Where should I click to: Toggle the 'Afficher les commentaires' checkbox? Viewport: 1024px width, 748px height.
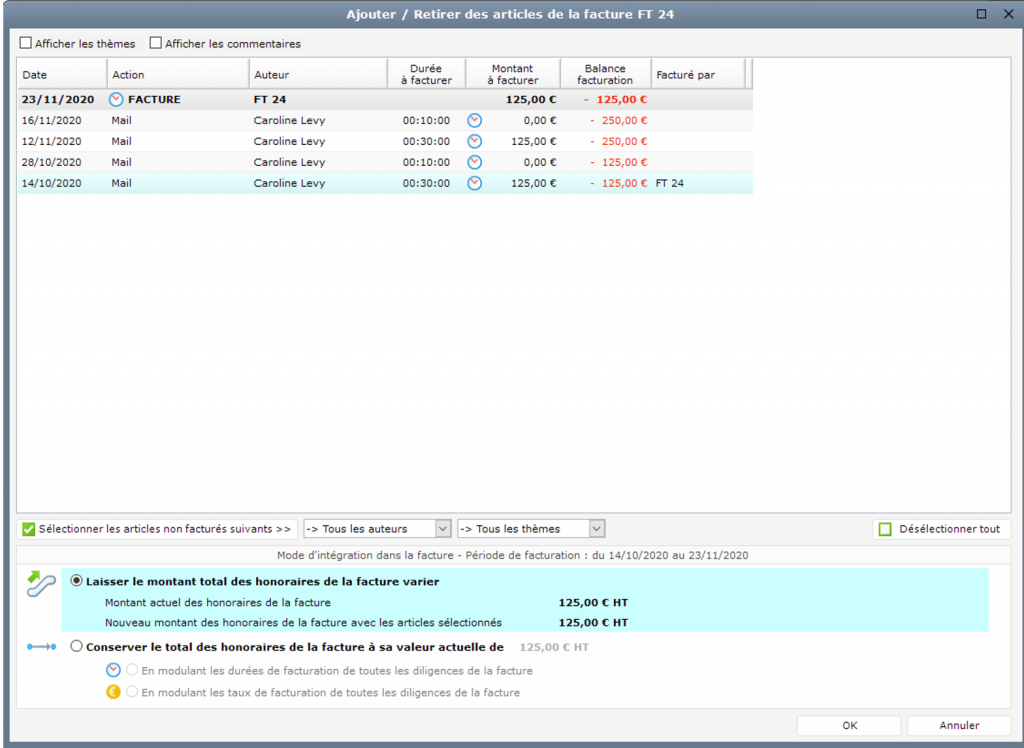click(156, 44)
